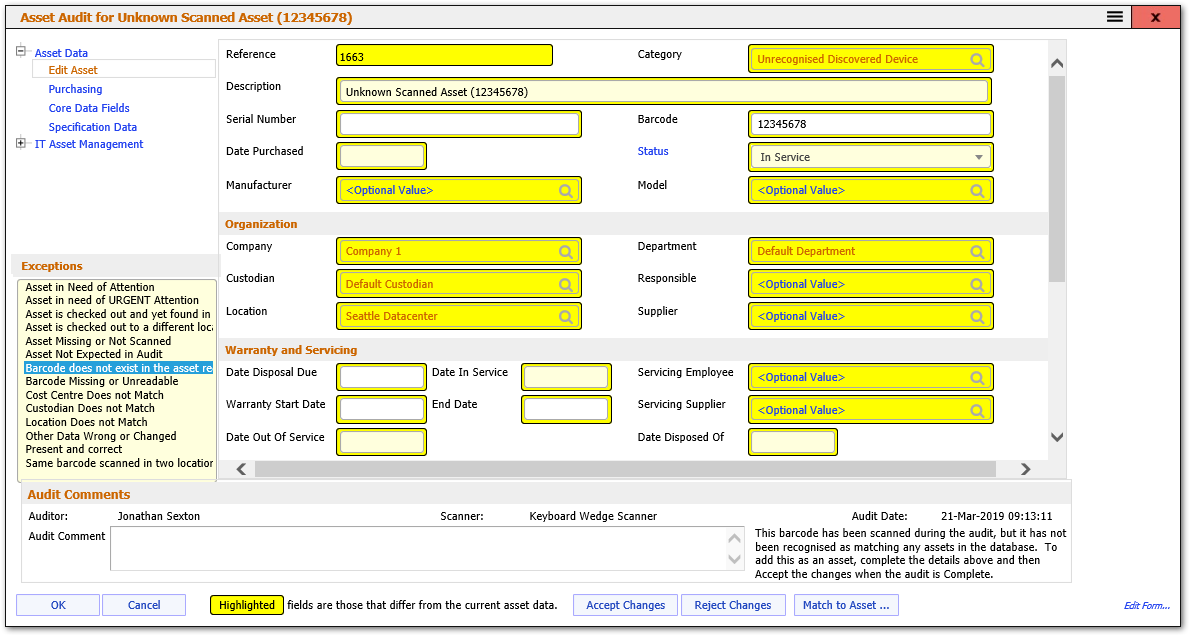
Task: Open the hamburger menu in the title bar
Action: pos(1112,16)
